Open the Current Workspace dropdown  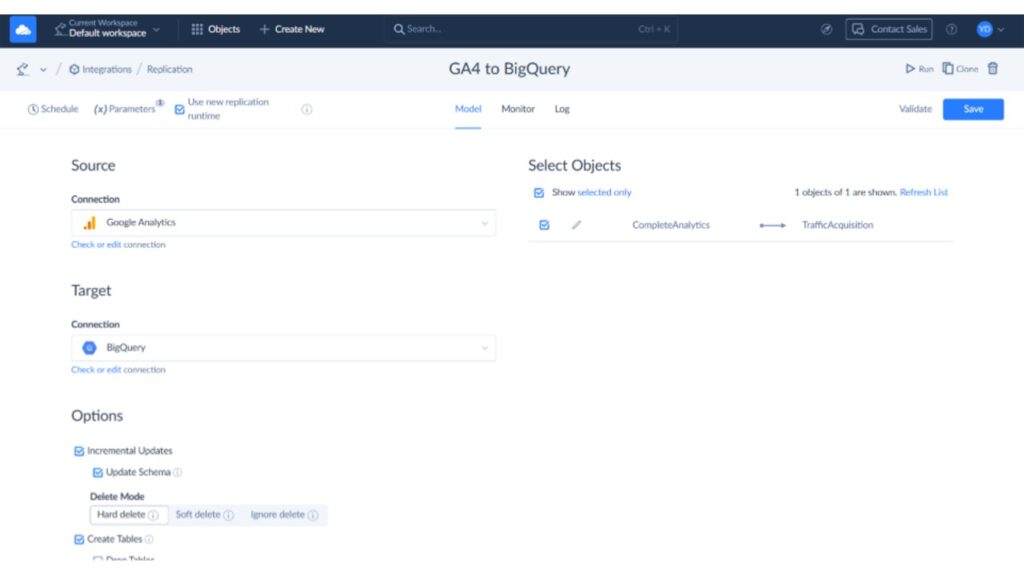[107, 29]
